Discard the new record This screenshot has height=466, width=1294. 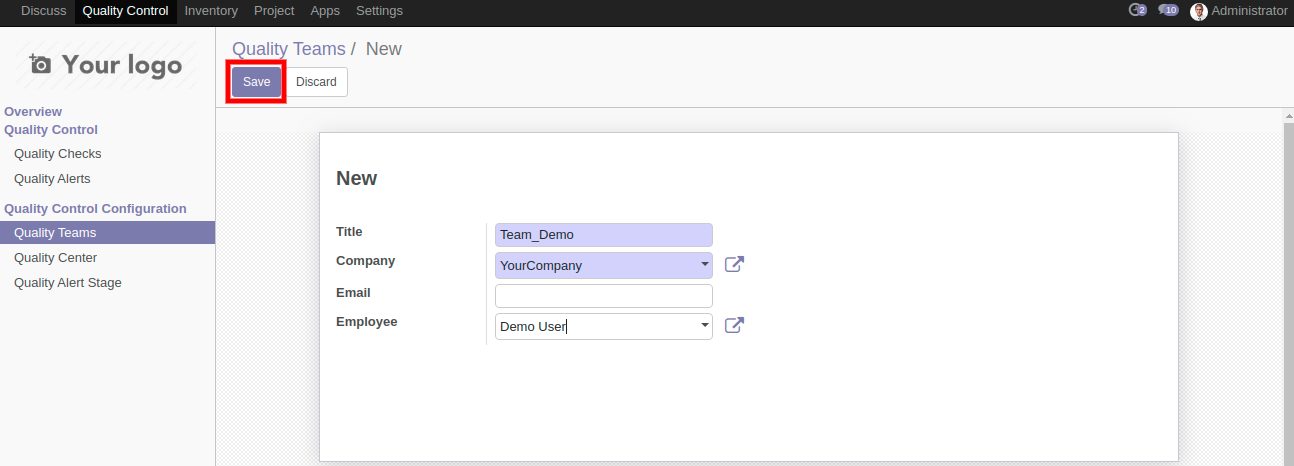[x=316, y=82]
